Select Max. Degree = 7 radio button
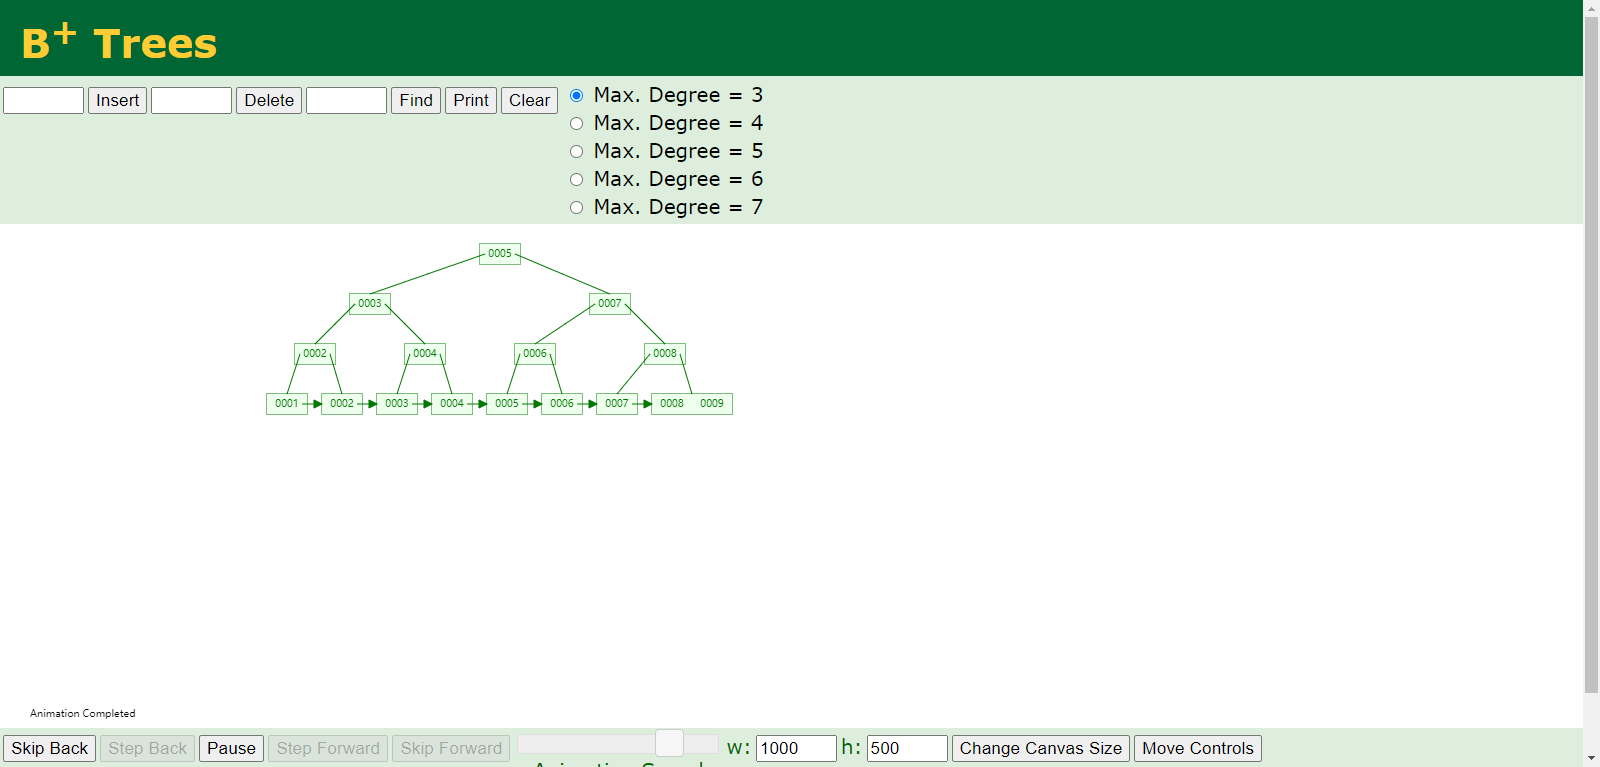 click(576, 207)
